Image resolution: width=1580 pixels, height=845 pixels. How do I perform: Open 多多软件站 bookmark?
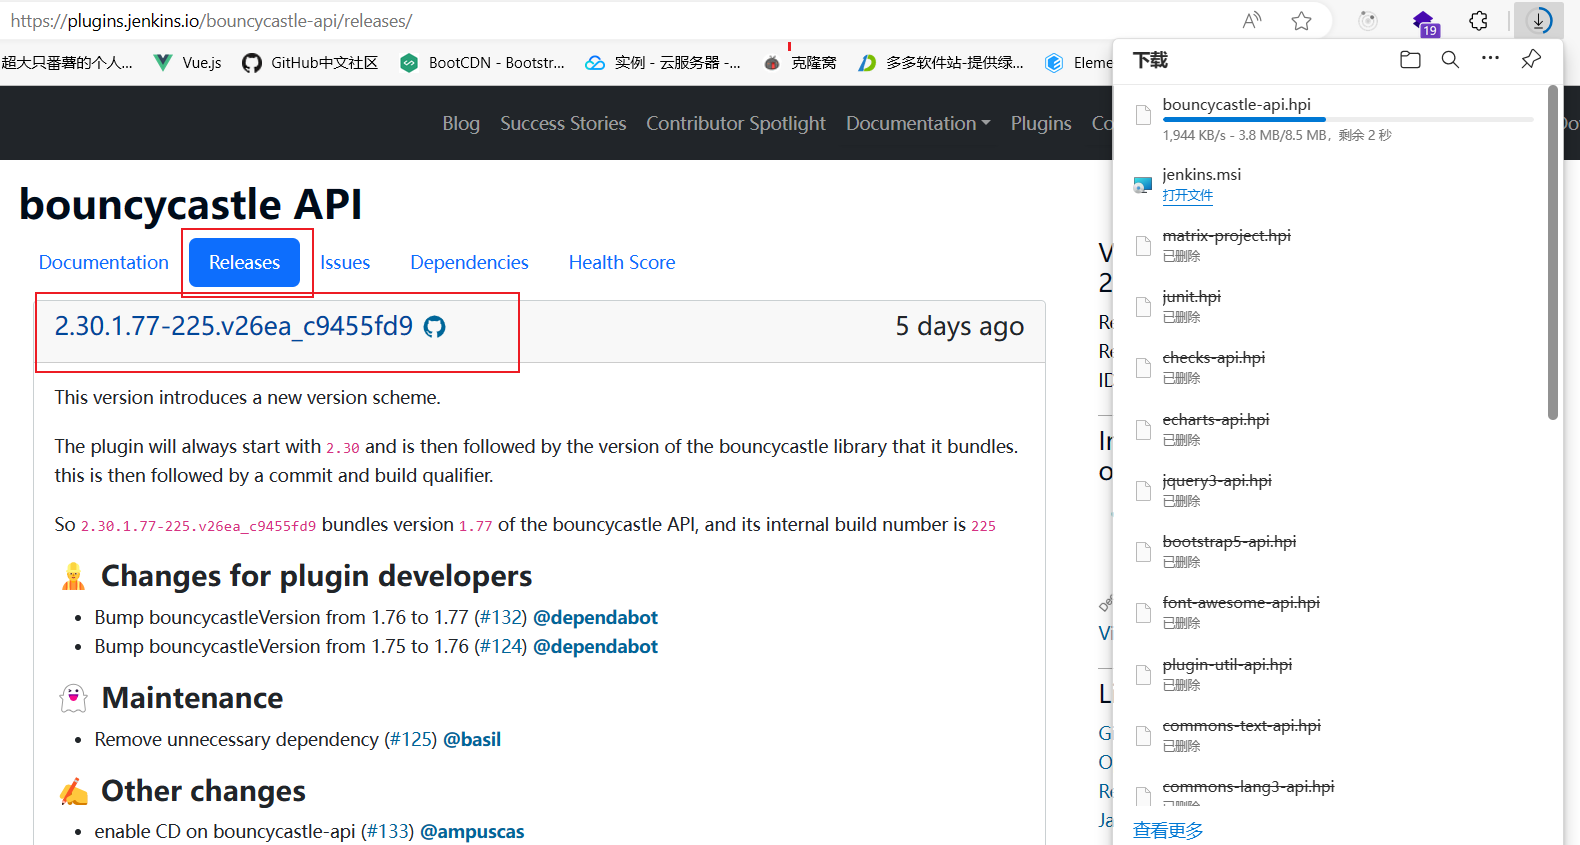tap(941, 63)
